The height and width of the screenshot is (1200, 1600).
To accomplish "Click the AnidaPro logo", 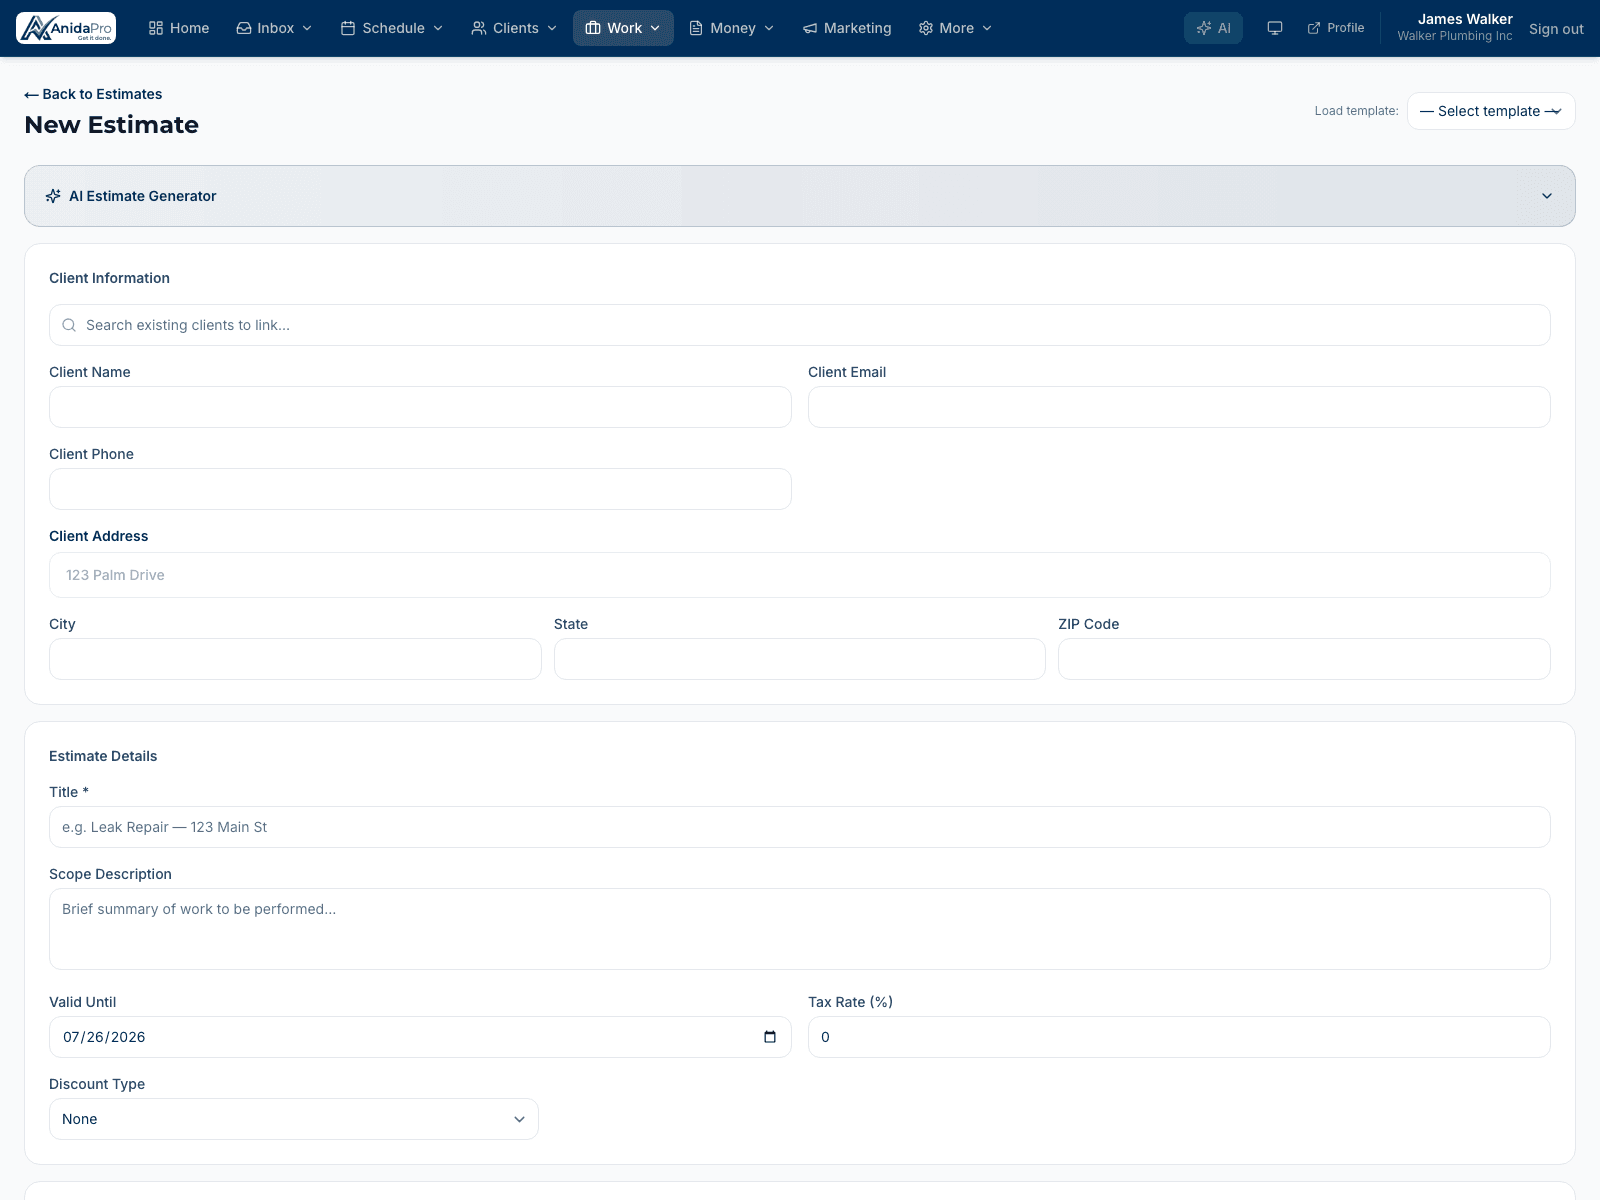I will click(66, 28).
